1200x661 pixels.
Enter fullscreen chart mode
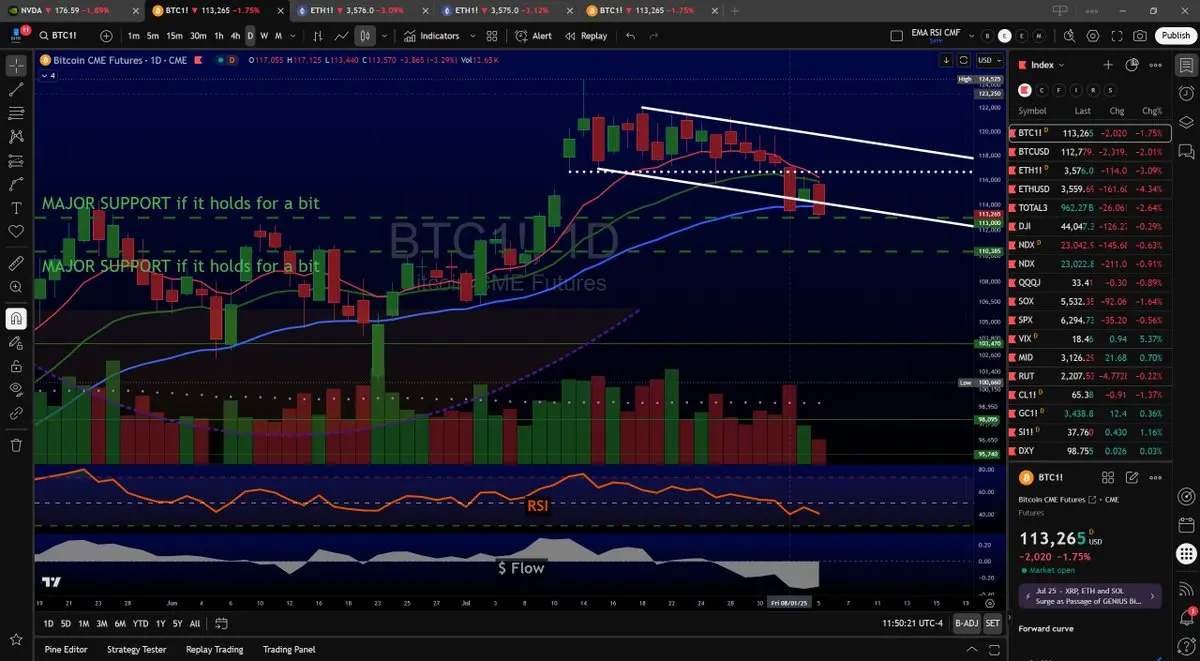1116,35
